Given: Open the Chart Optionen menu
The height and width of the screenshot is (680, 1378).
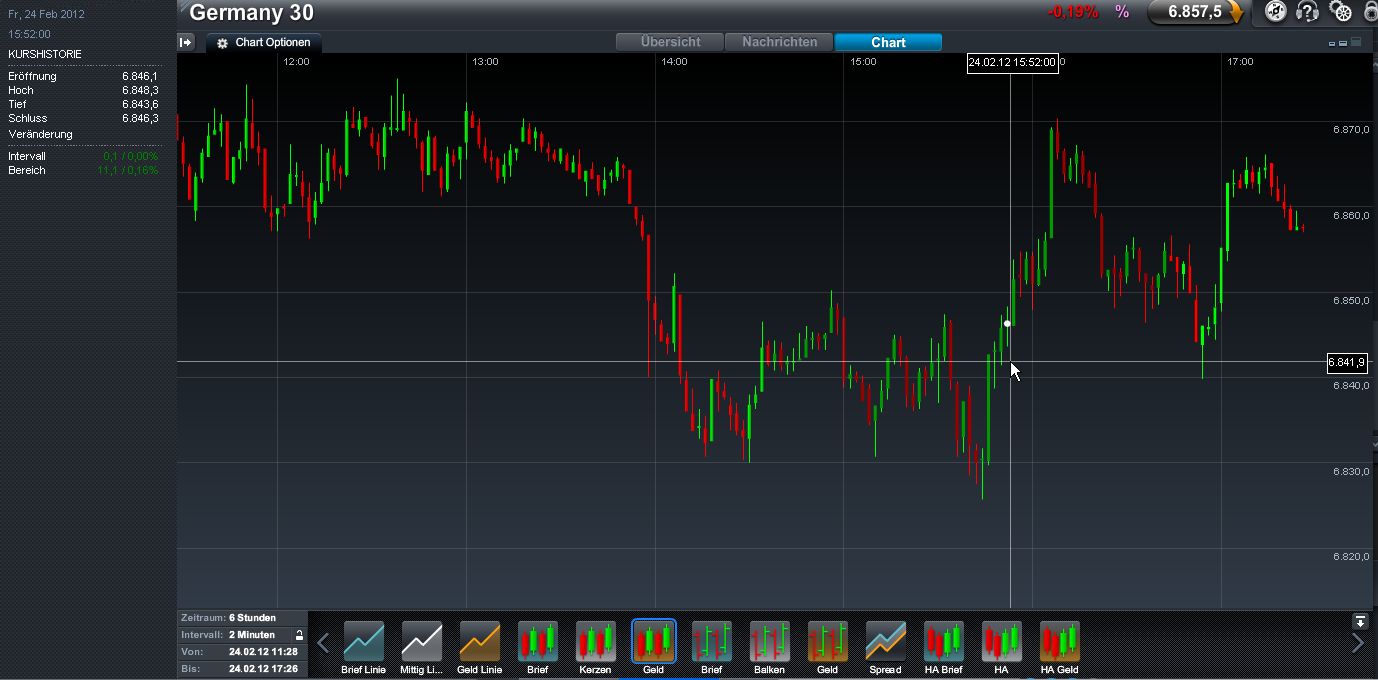Looking at the screenshot, I should click(265, 43).
